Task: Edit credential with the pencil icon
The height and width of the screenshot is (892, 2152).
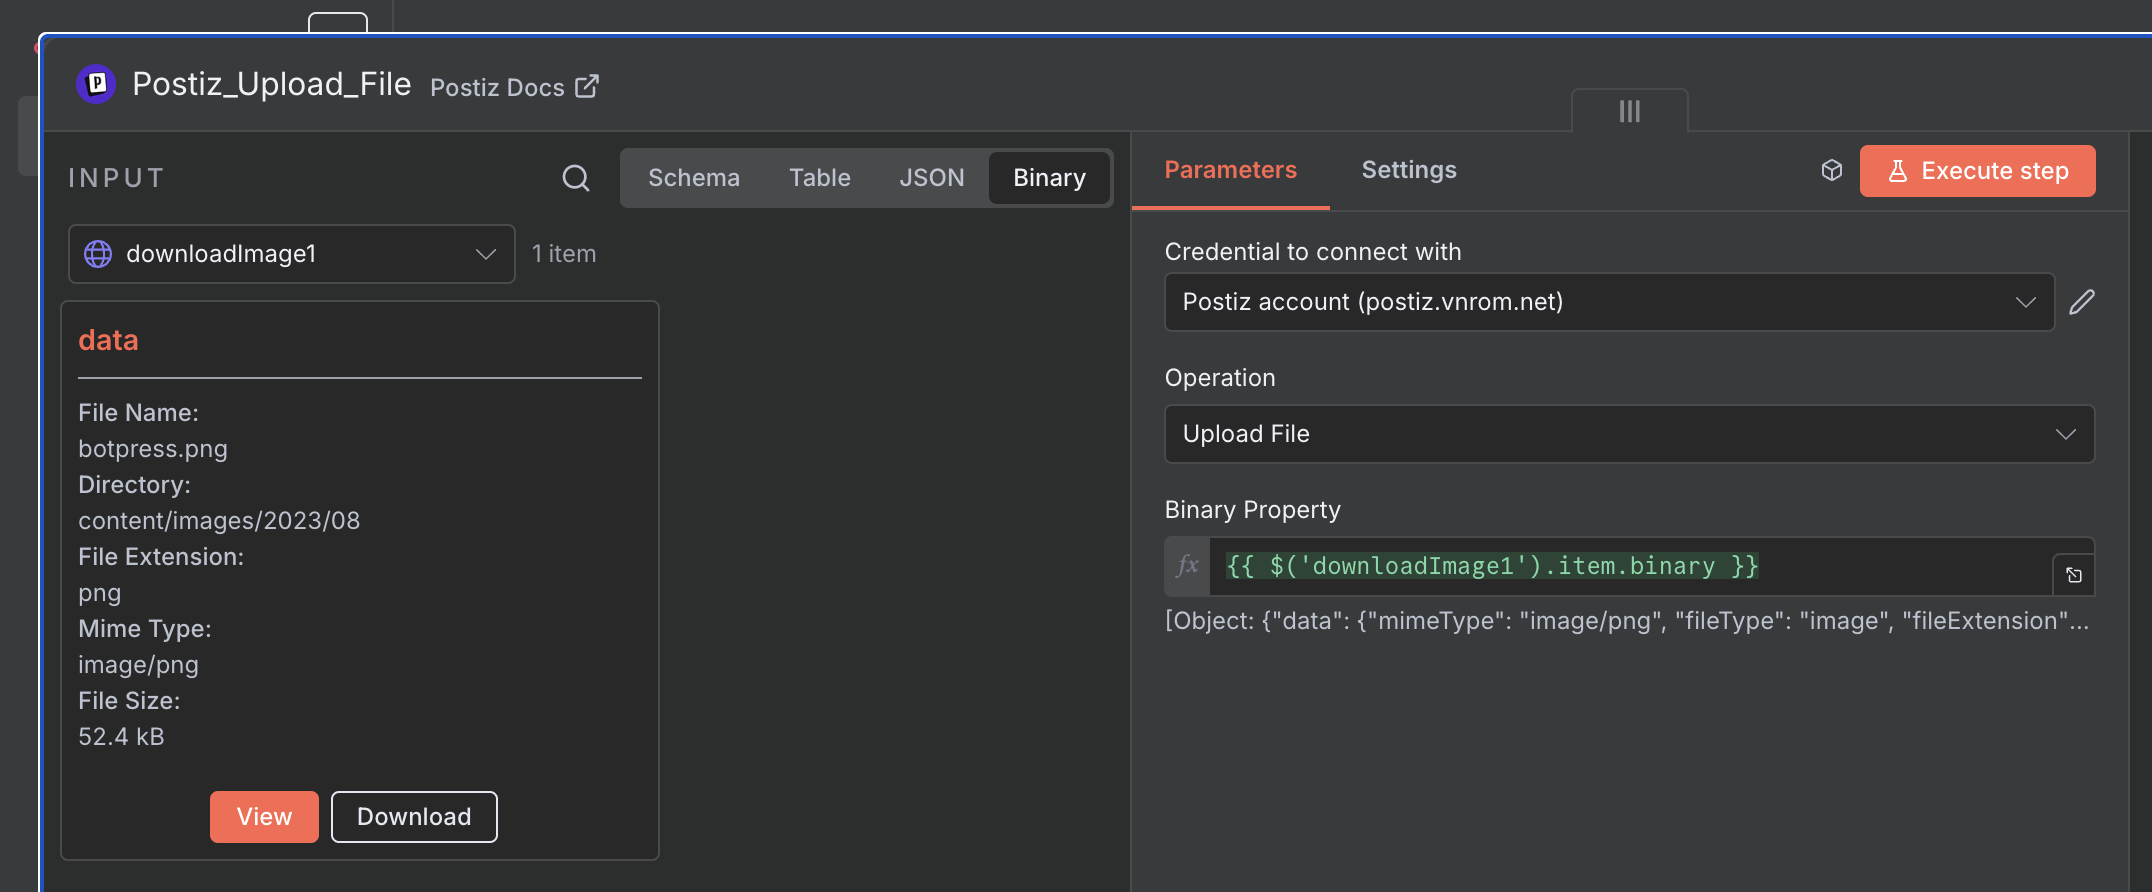Action: click(x=2082, y=302)
